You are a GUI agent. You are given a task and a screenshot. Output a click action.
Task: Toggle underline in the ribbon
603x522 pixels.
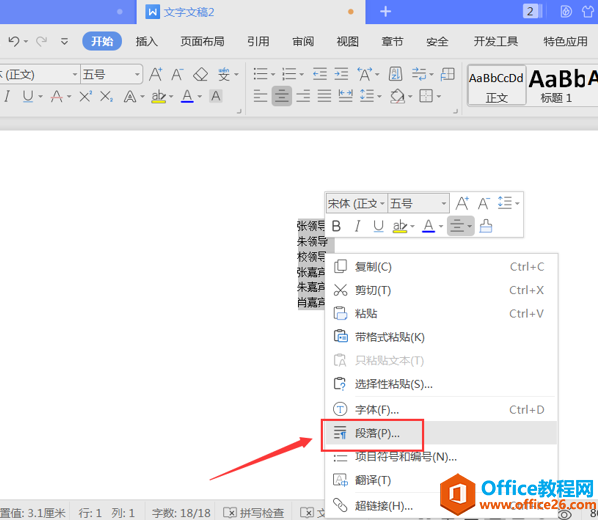pyautogui.click(x=28, y=96)
